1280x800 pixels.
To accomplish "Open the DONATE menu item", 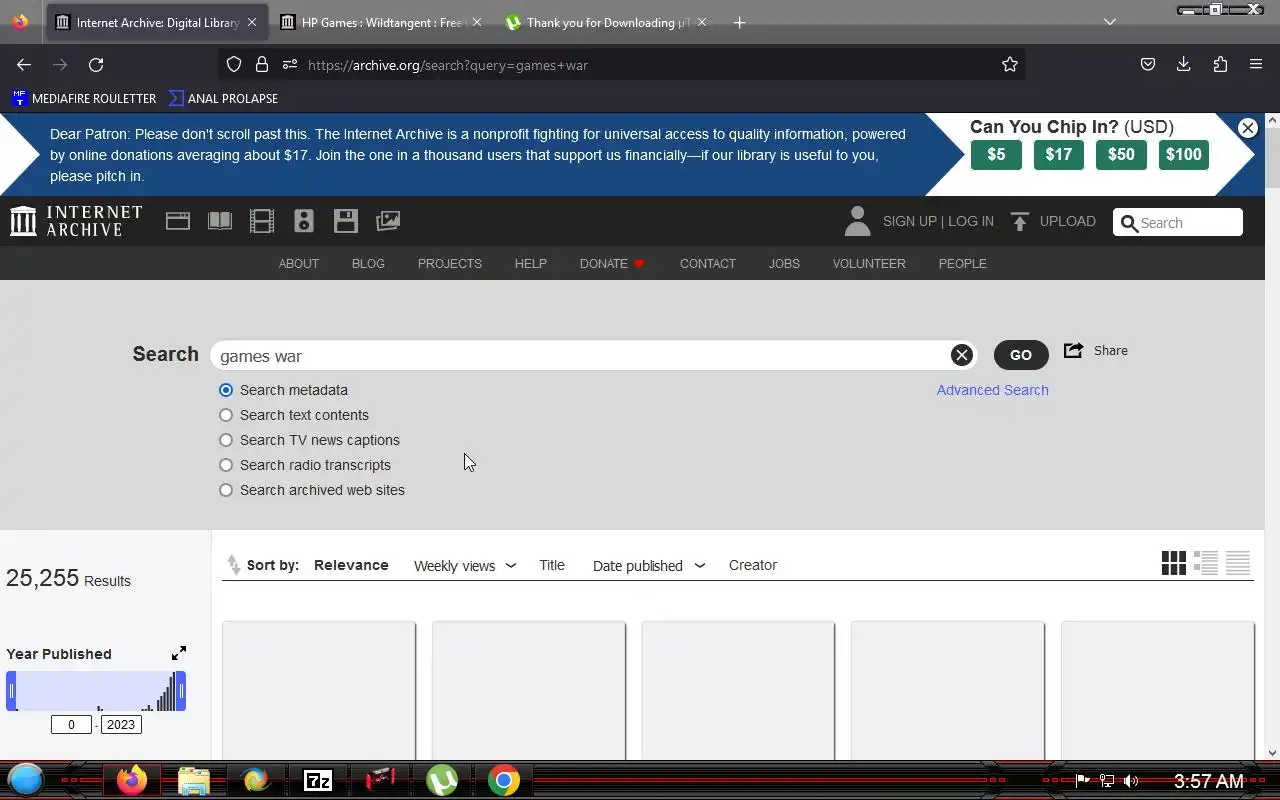I will [612, 263].
